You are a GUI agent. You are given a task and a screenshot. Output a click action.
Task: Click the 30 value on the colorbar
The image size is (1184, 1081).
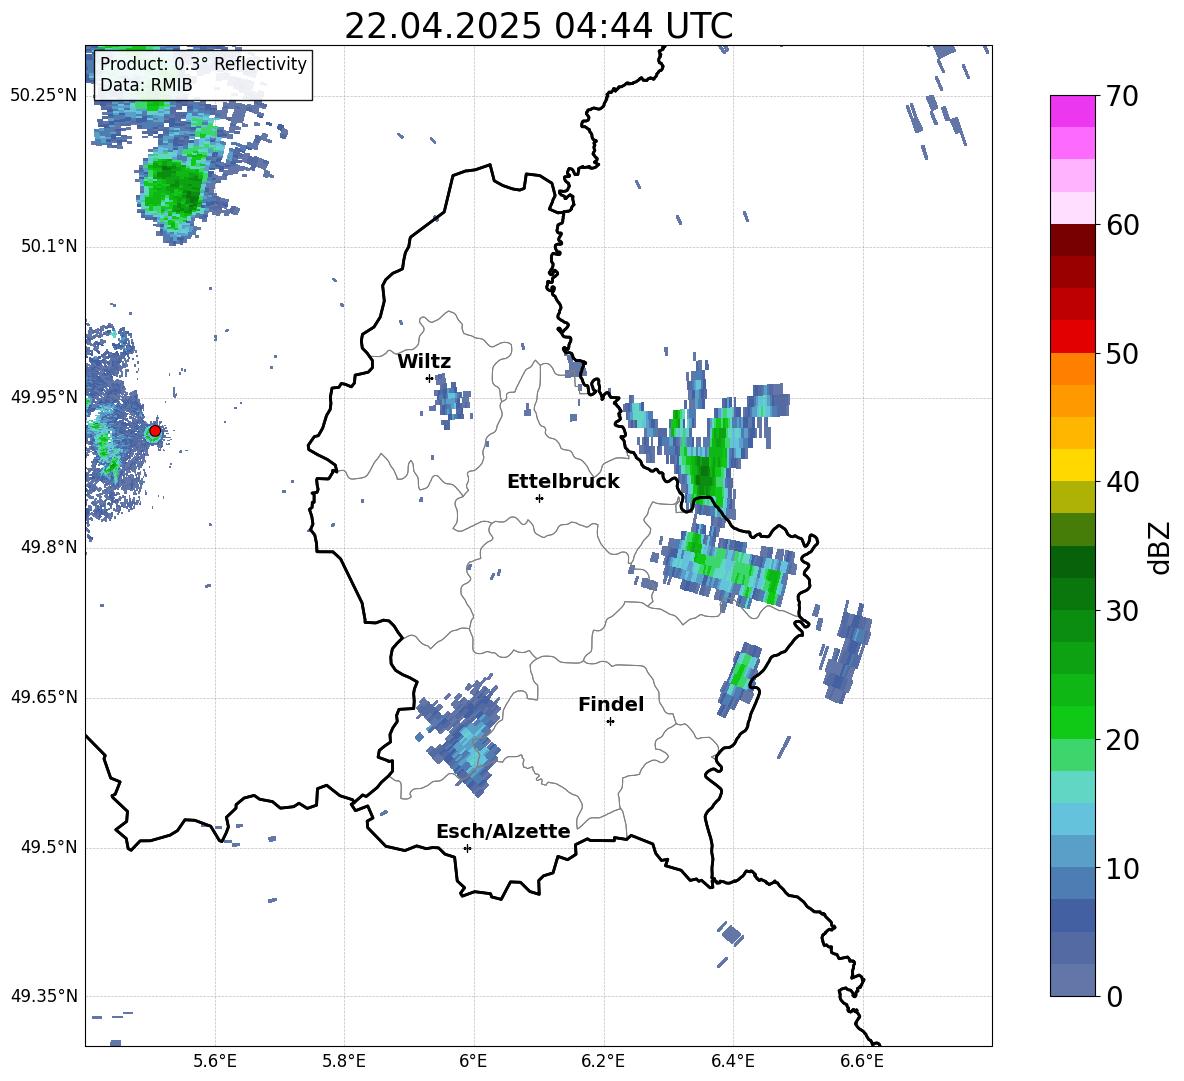(1122, 611)
